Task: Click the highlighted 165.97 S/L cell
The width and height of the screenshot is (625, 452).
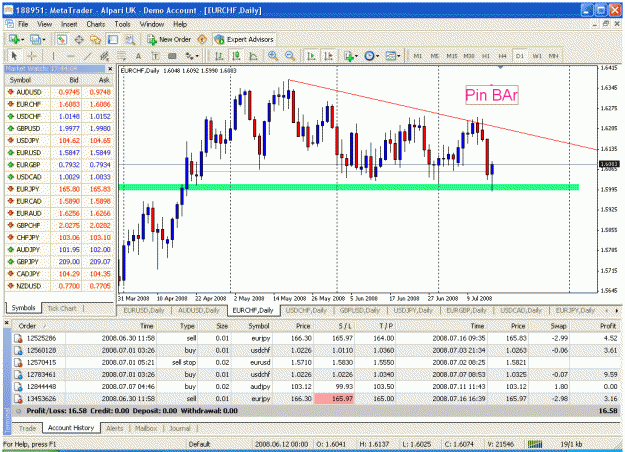Action: (334, 399)
